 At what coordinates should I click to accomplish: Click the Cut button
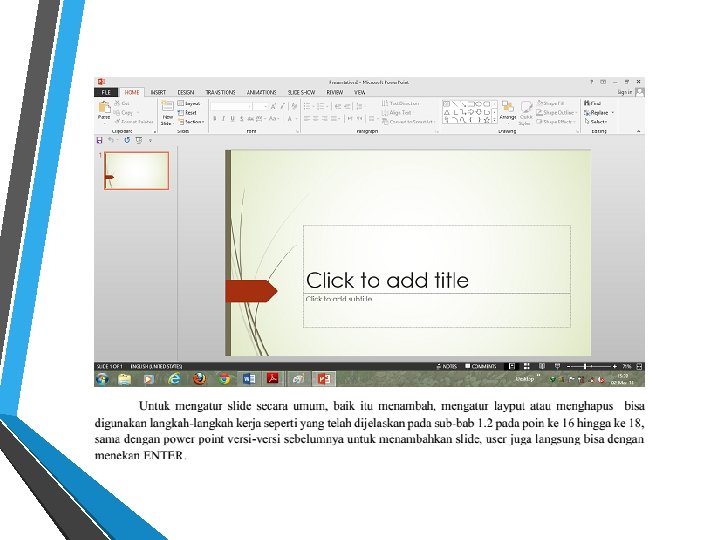122,103
